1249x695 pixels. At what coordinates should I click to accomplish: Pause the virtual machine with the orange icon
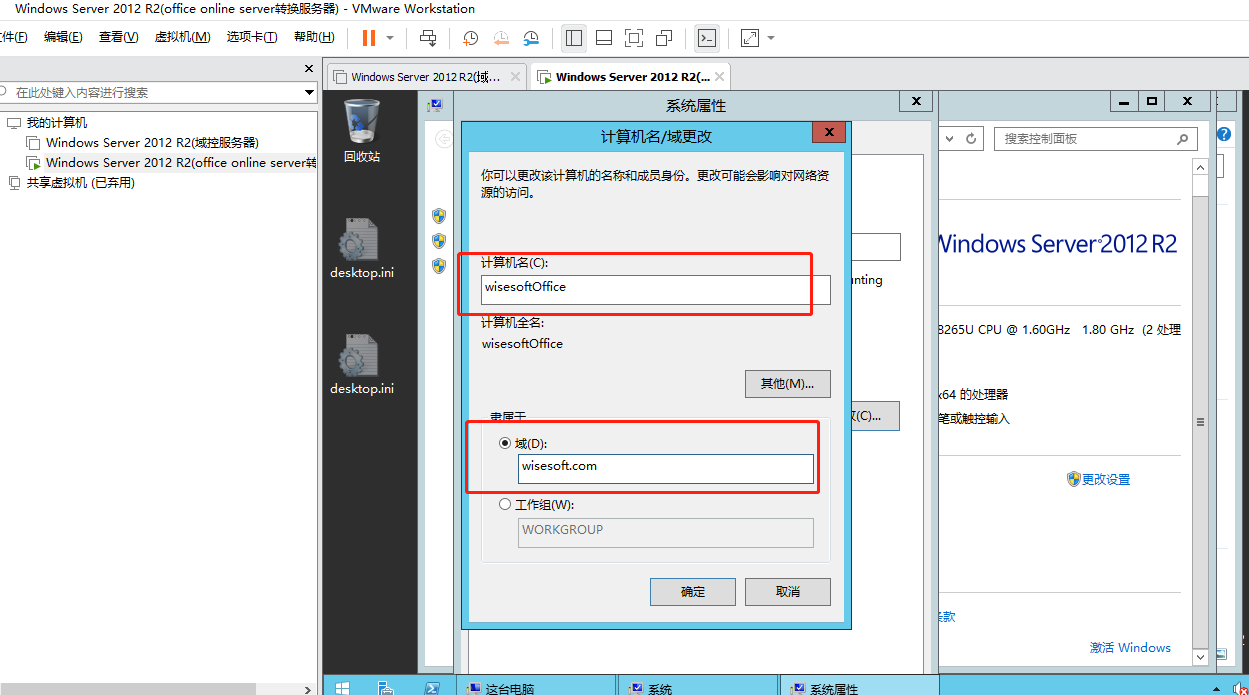pos(369,38)
